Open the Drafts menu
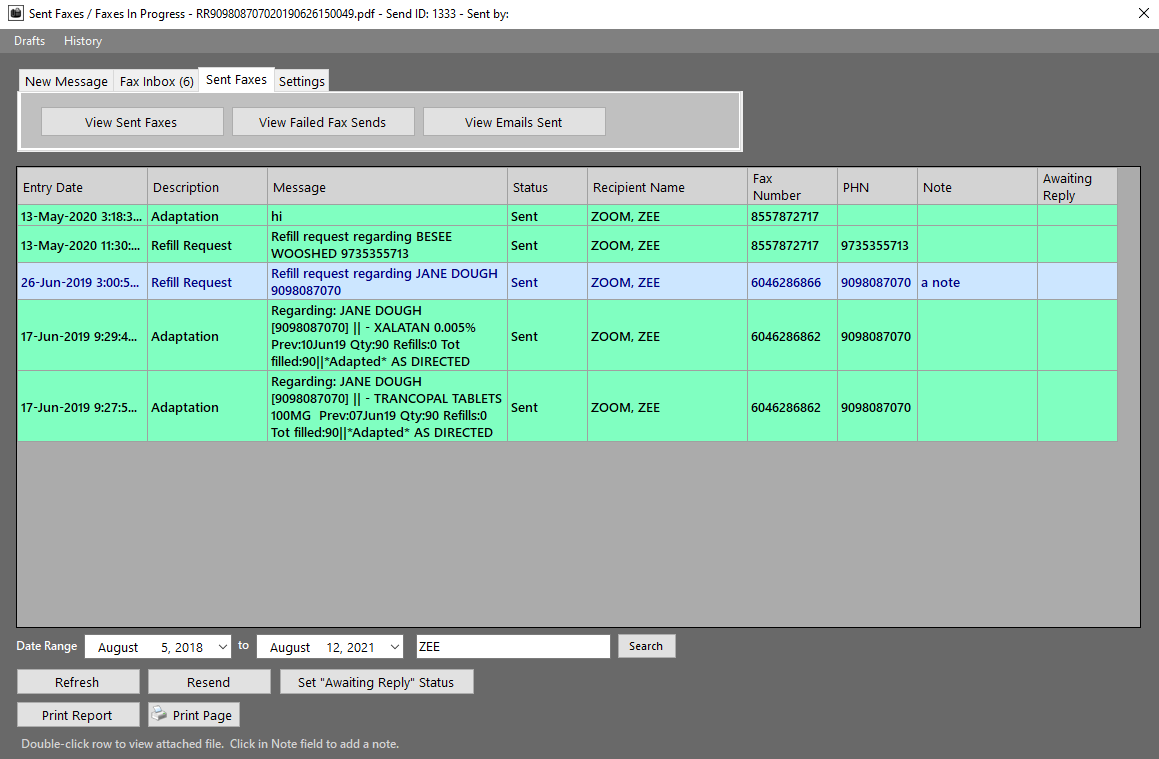 click(x=29, y=41)
